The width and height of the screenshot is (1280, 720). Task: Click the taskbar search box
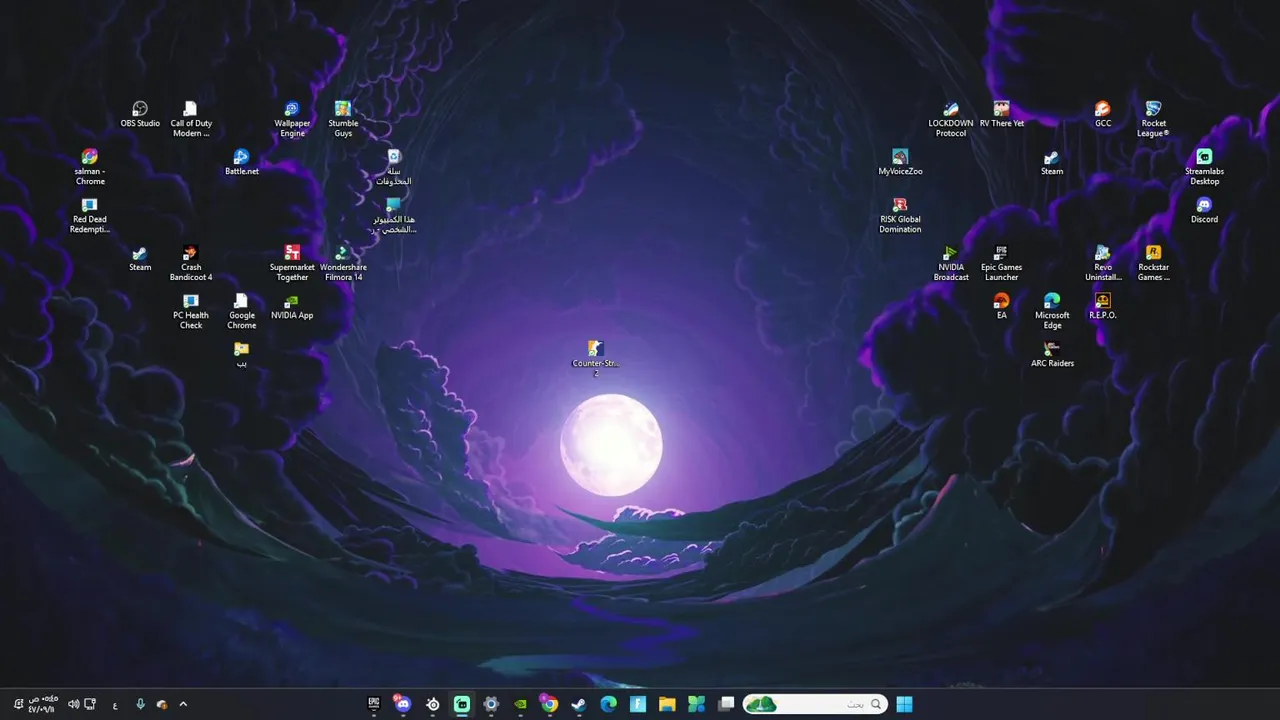coord(815,704)
